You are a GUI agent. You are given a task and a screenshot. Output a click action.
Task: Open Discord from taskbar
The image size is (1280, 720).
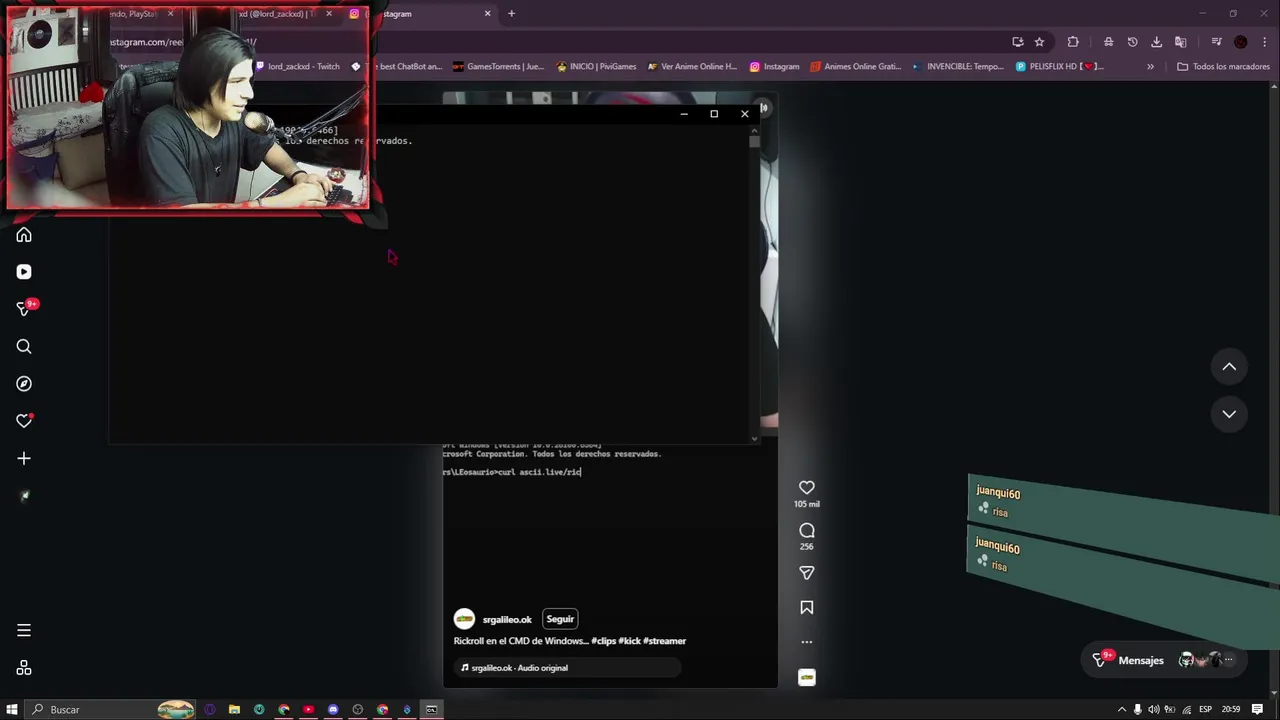(x=333, y=710)
